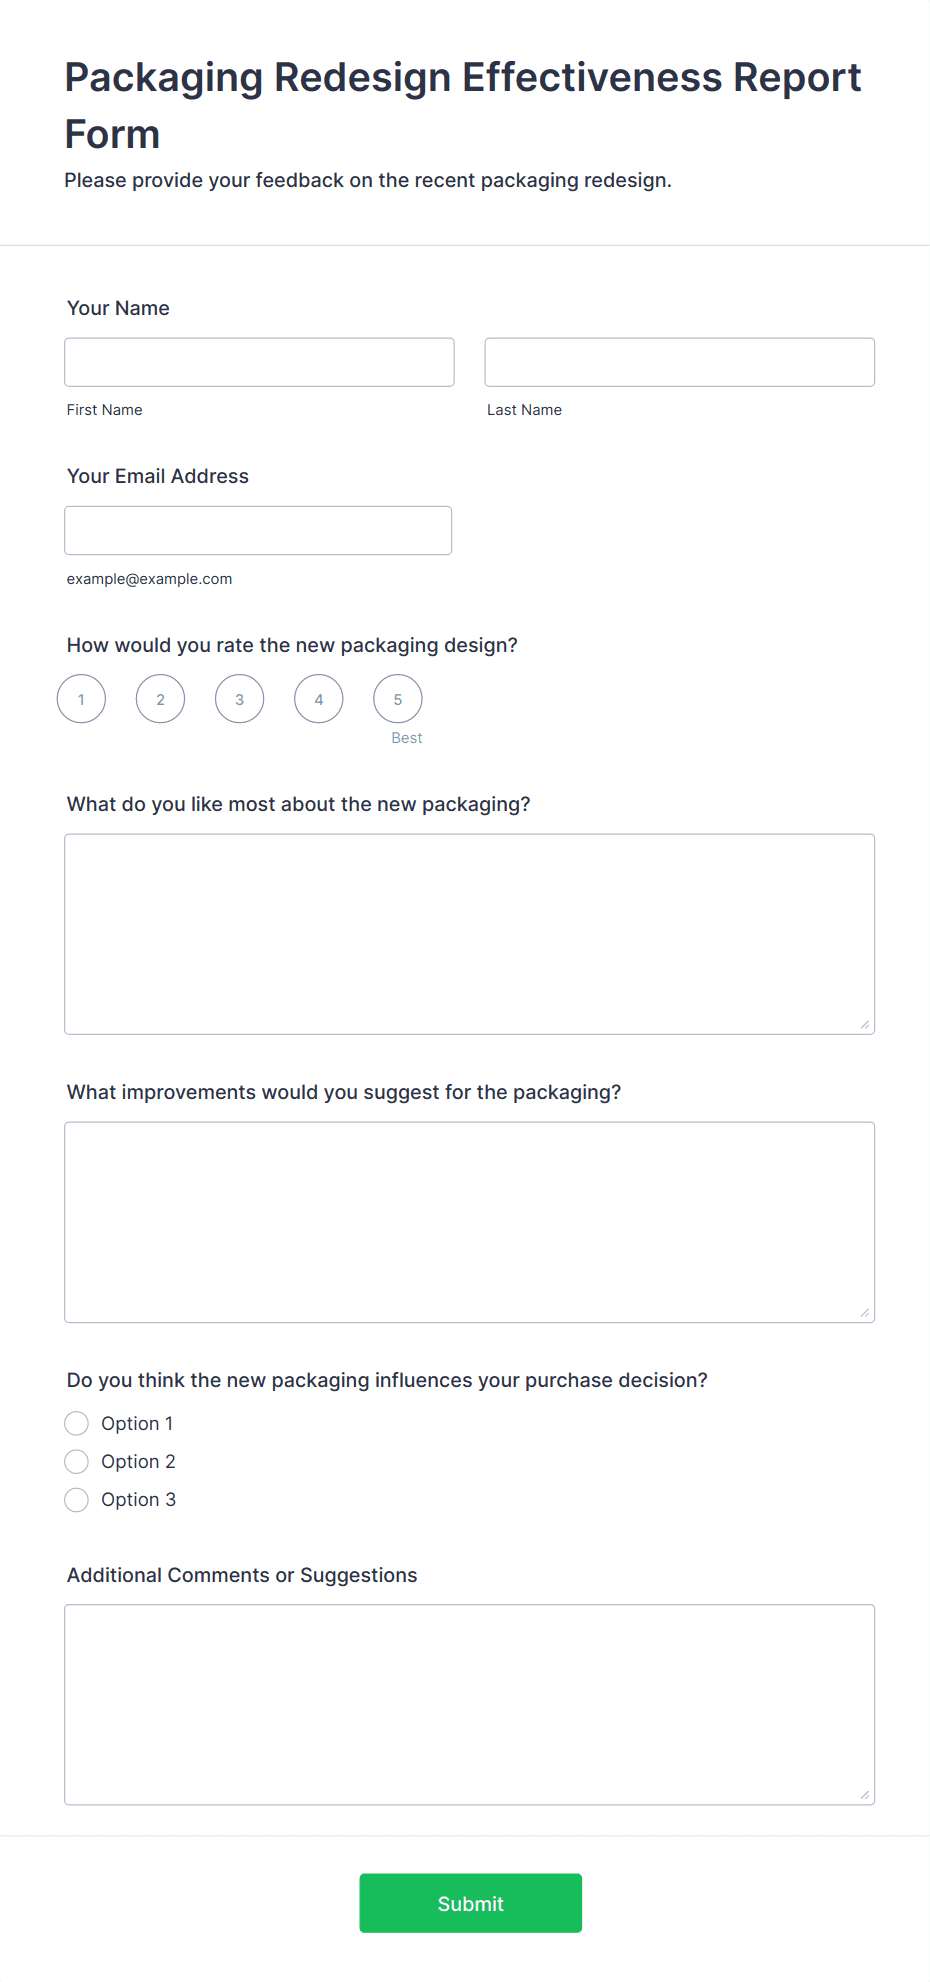Click the Option 2 label text
930x1982 pixels.
138,1461
